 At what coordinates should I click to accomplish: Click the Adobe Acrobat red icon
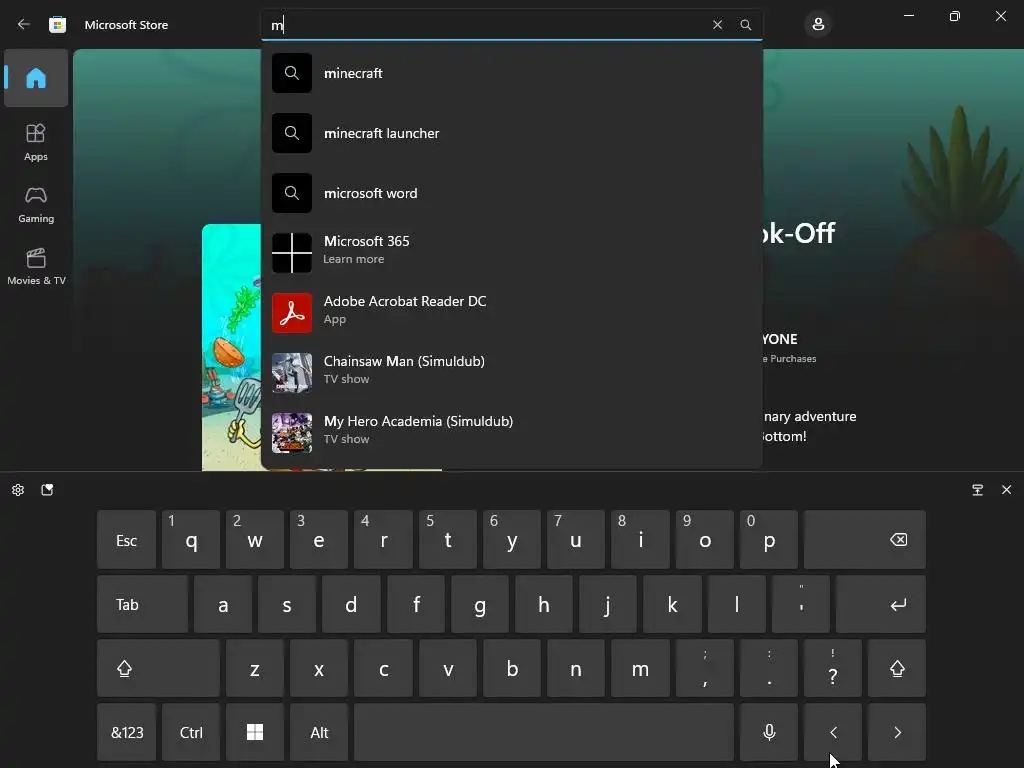pyautogui.click(x=292, y=313)
